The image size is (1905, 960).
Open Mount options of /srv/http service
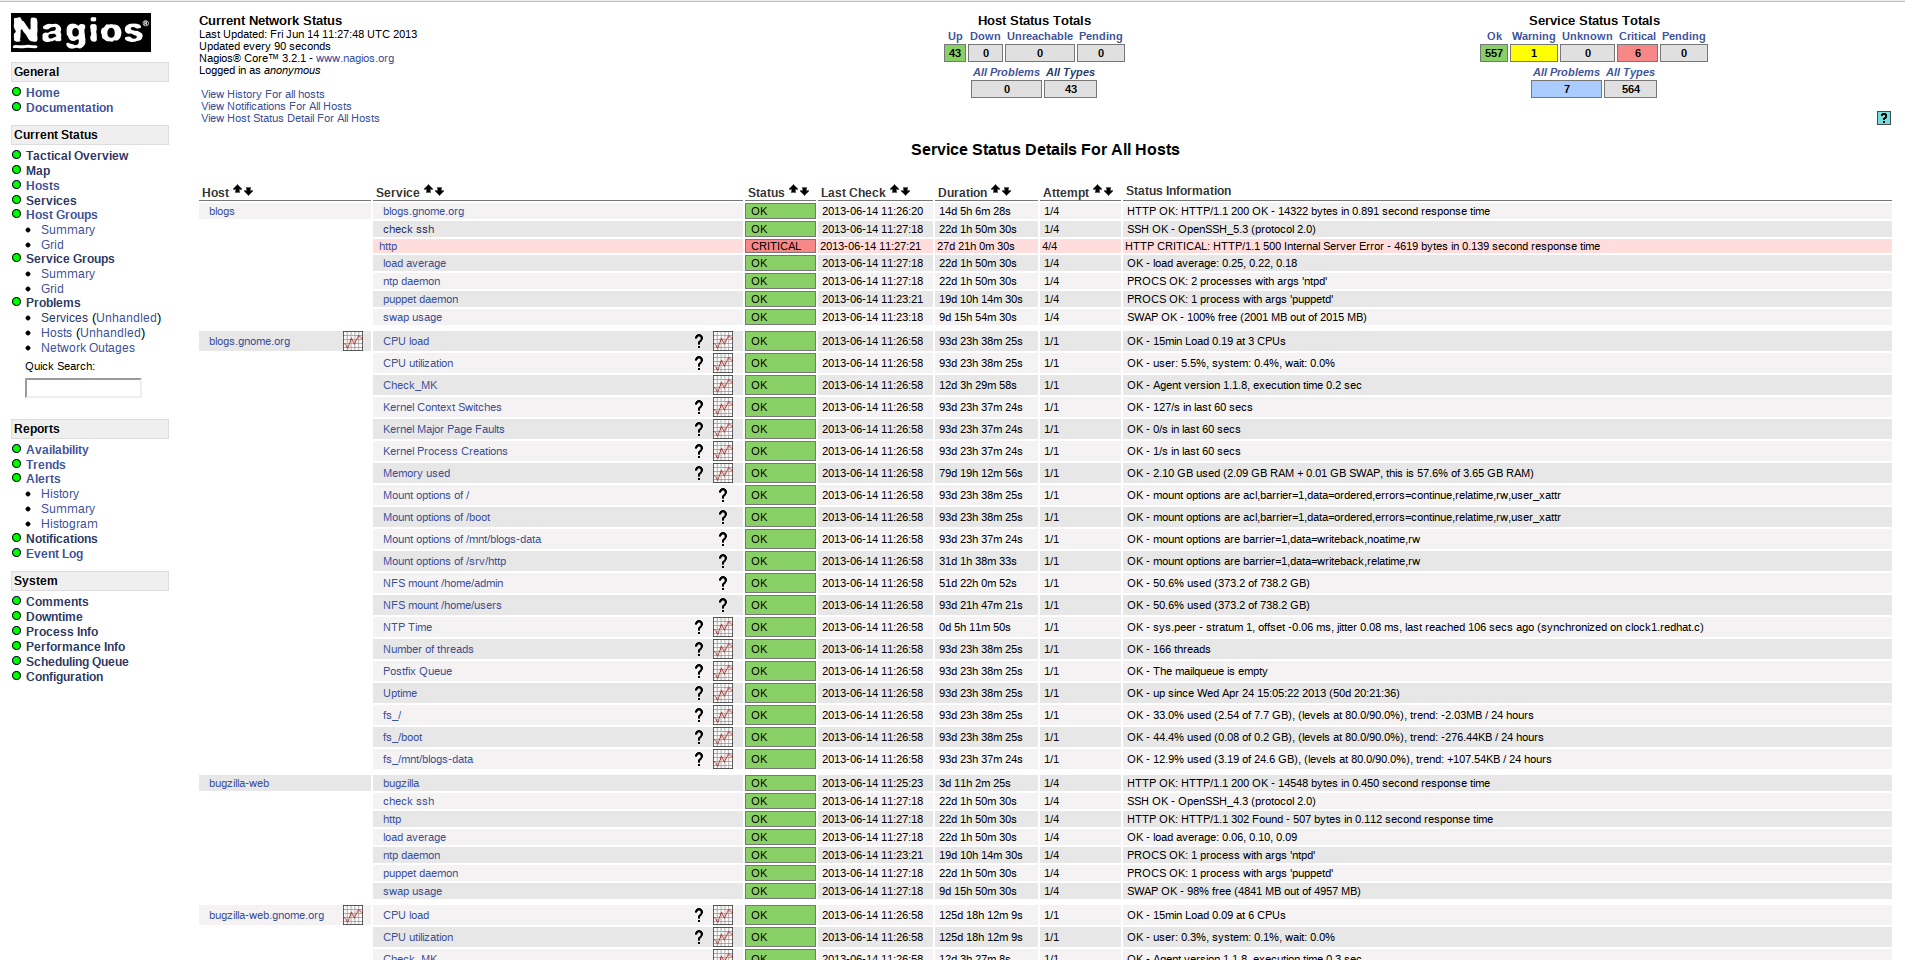[444, 561]
